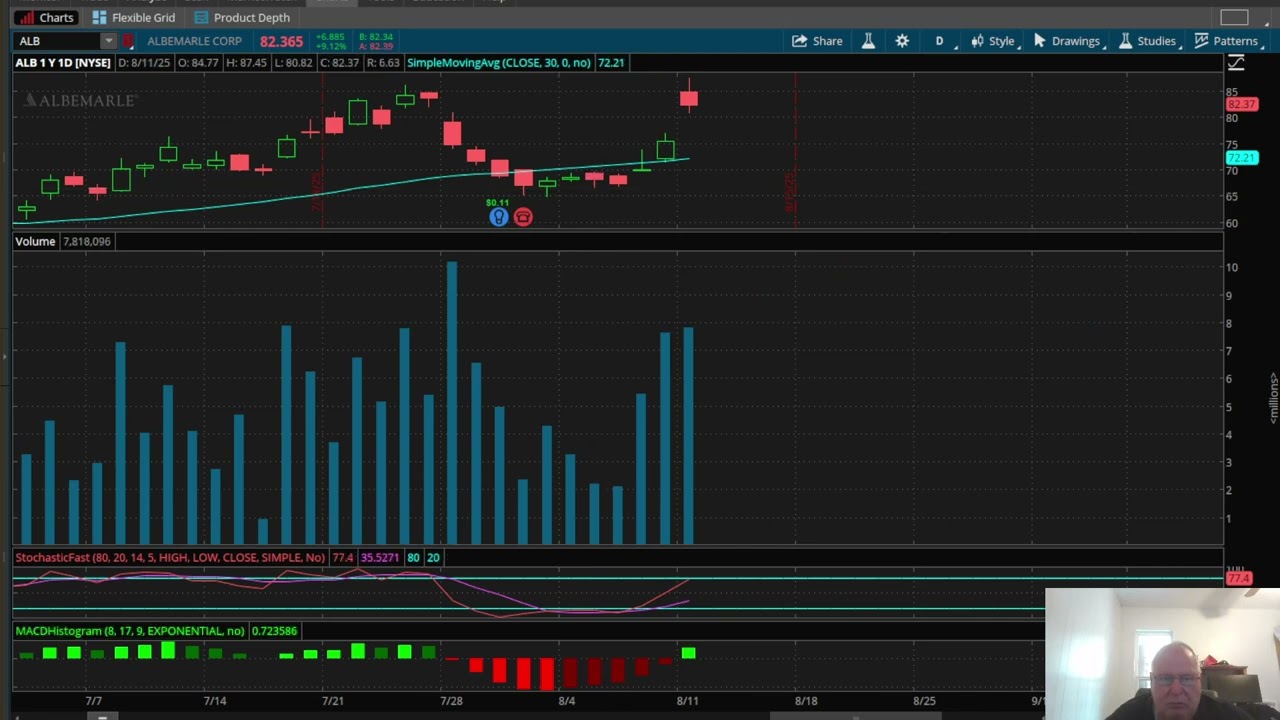Click the latest red candle on 8/11
The width and height of the screenshot is (1280, 720).
pyautogui.click(x=688, y=98)
